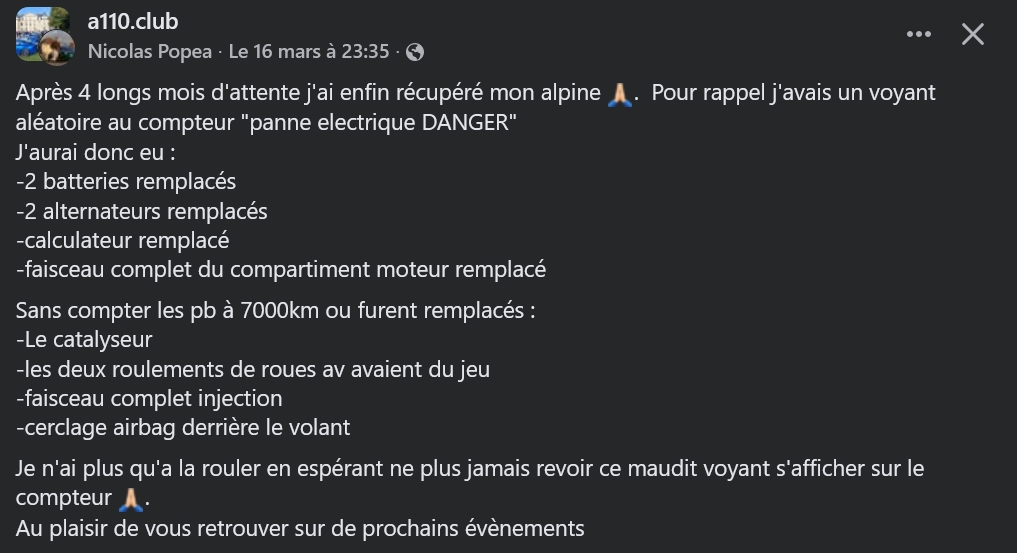Close the post with the X icon
The height and width of the screenshot is (553, 1017).
[x=972, y=34]
